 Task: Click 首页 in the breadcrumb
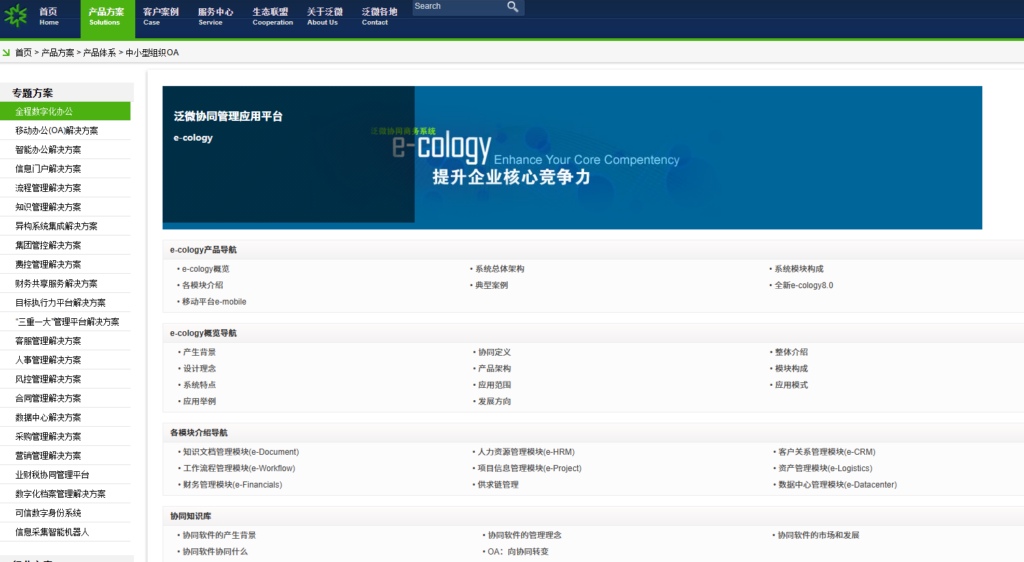(24, 53)
